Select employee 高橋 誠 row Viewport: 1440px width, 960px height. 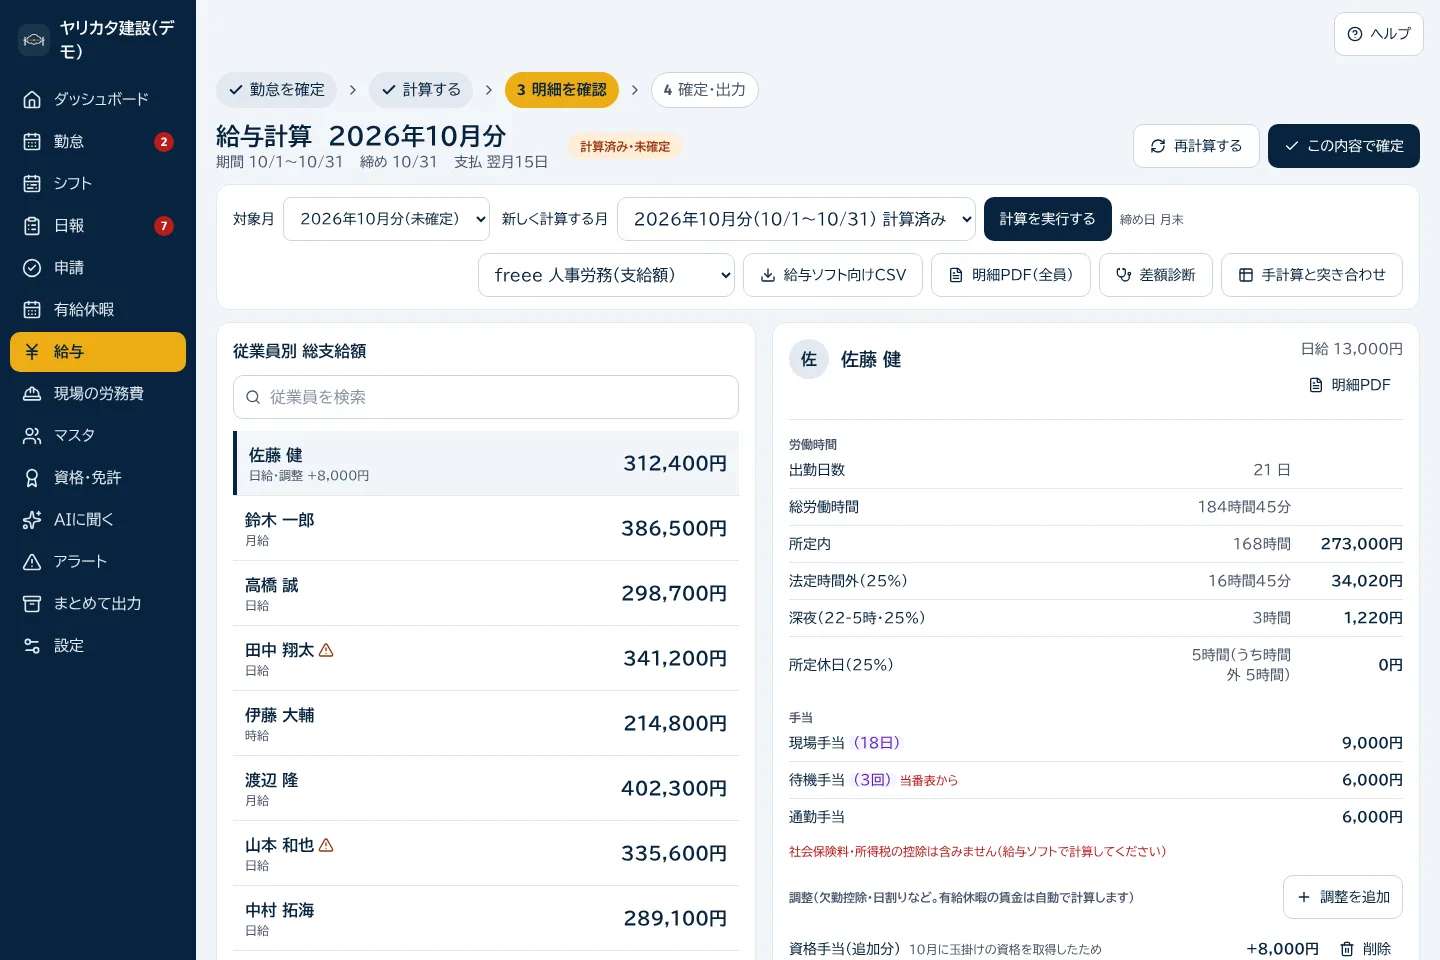click(x=486, y=593)
